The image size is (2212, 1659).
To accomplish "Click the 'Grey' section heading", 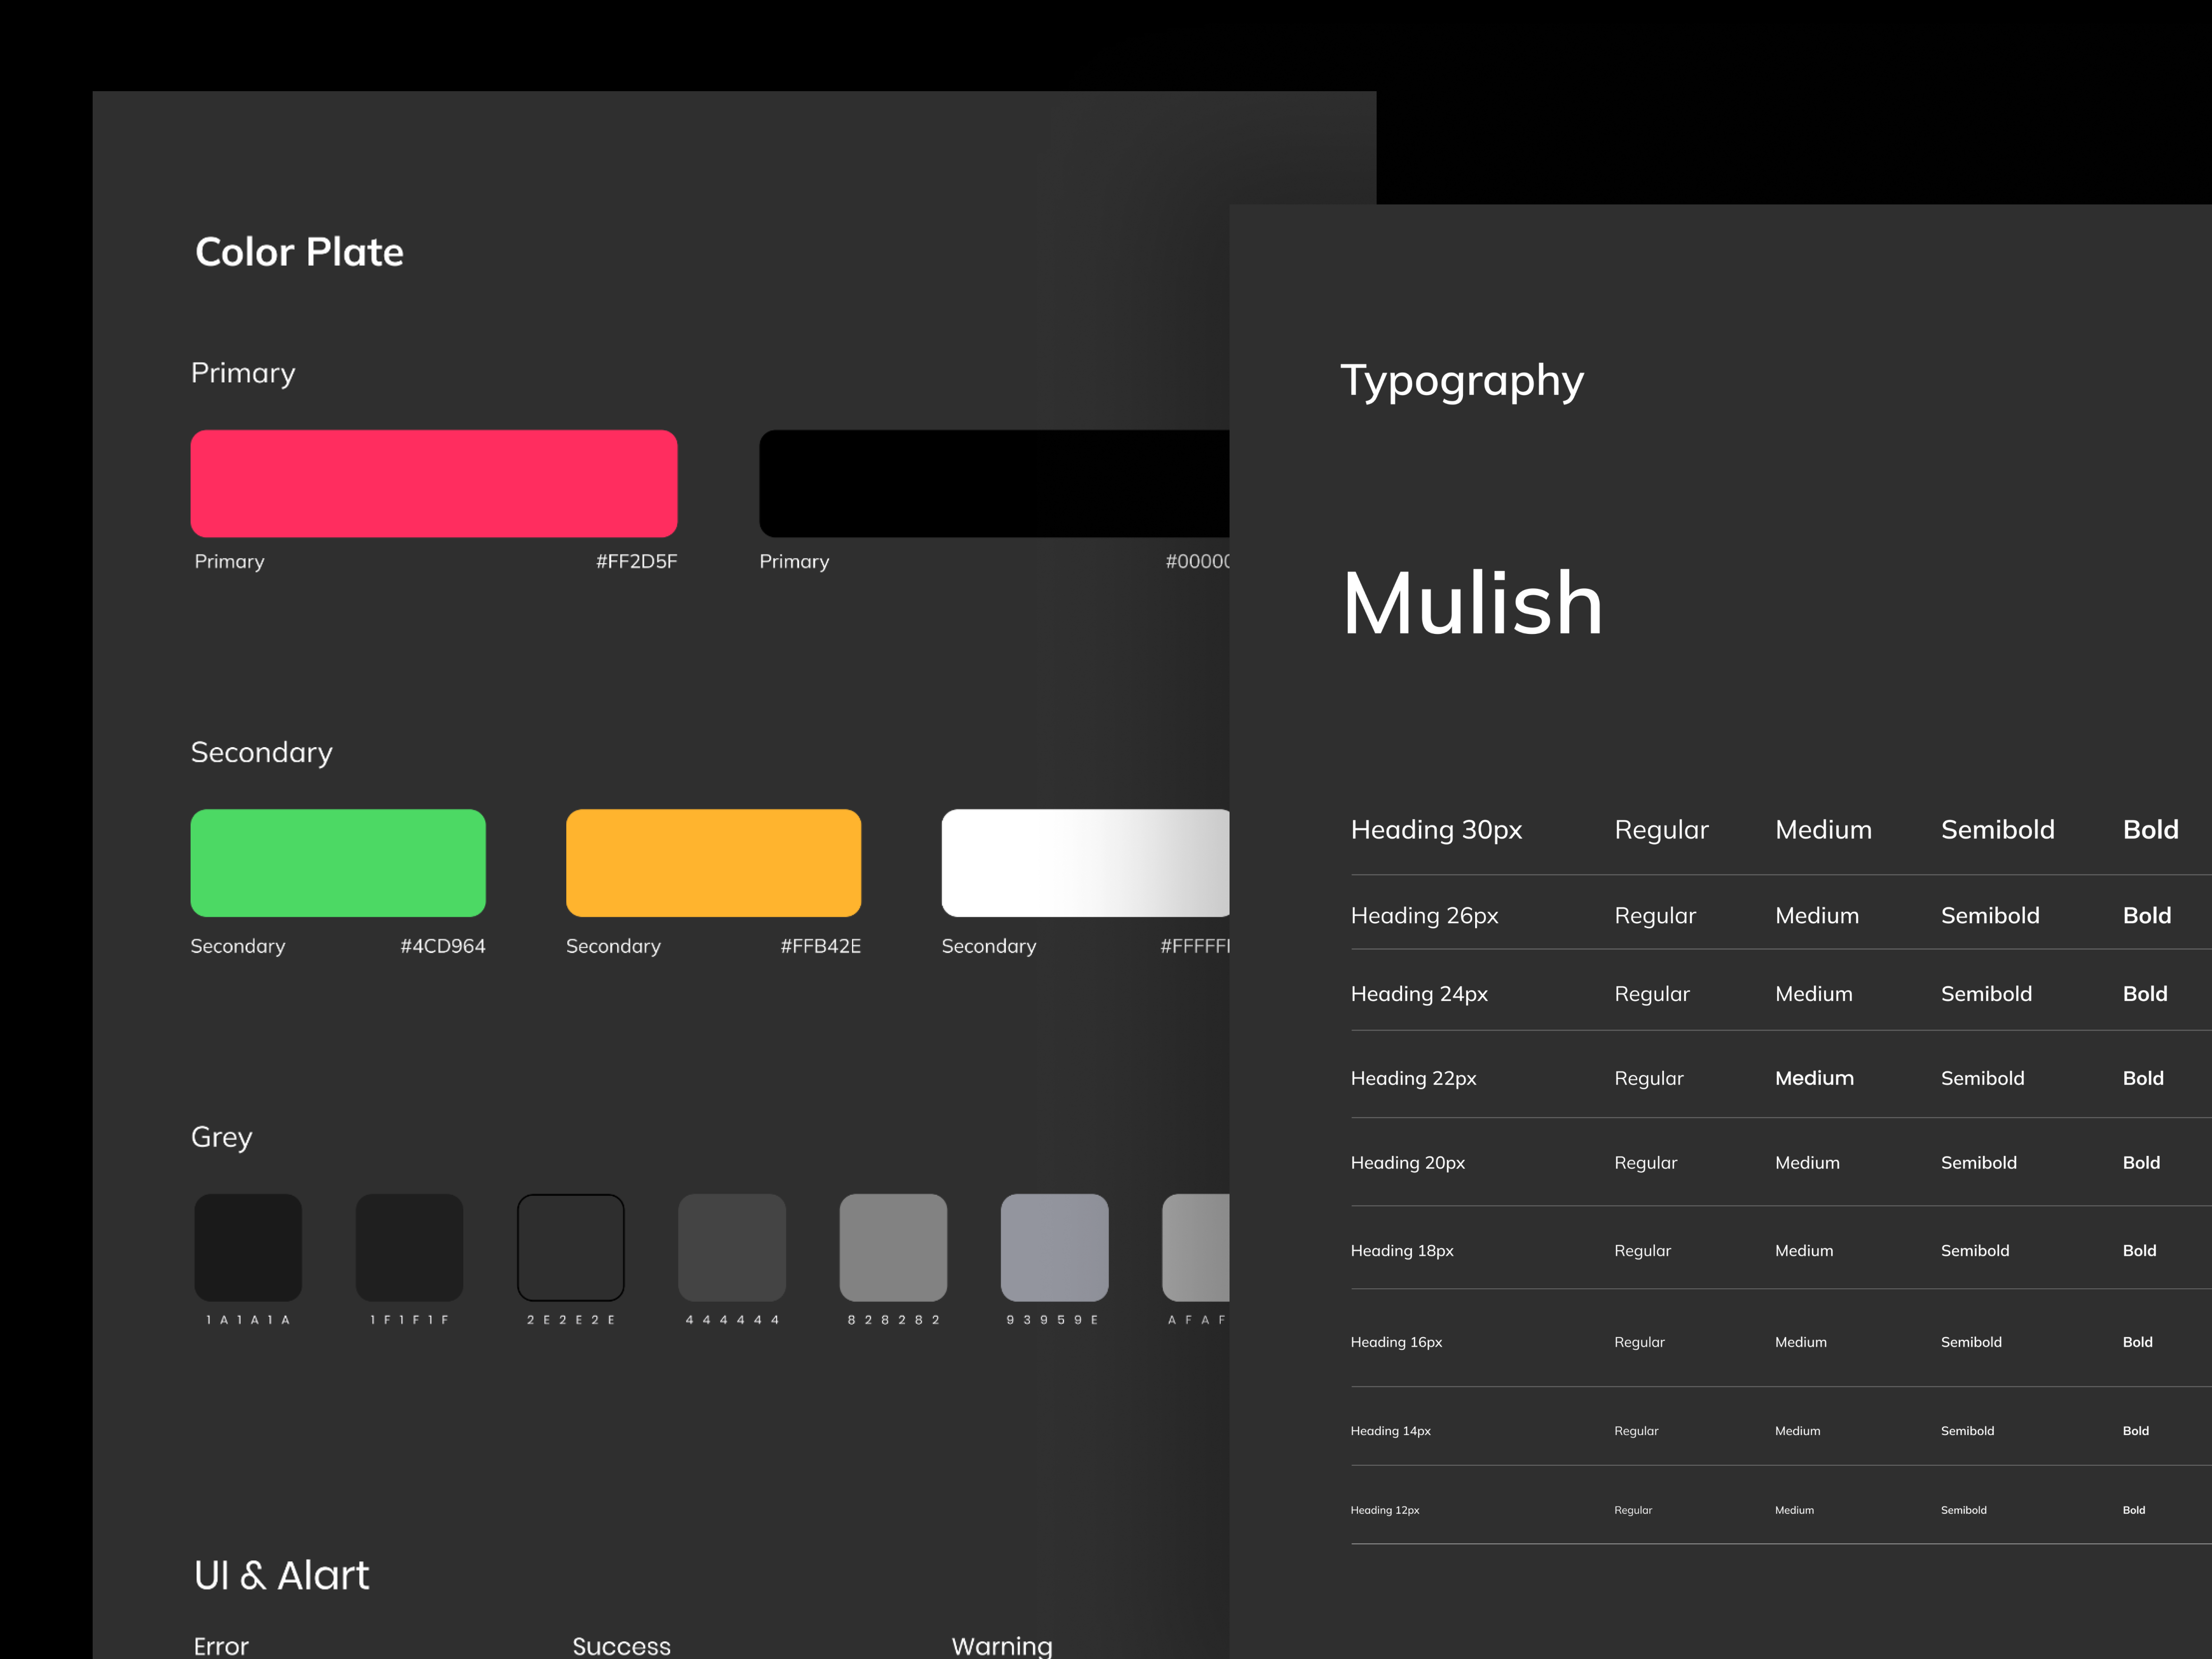I will (x=222, y=1138).
